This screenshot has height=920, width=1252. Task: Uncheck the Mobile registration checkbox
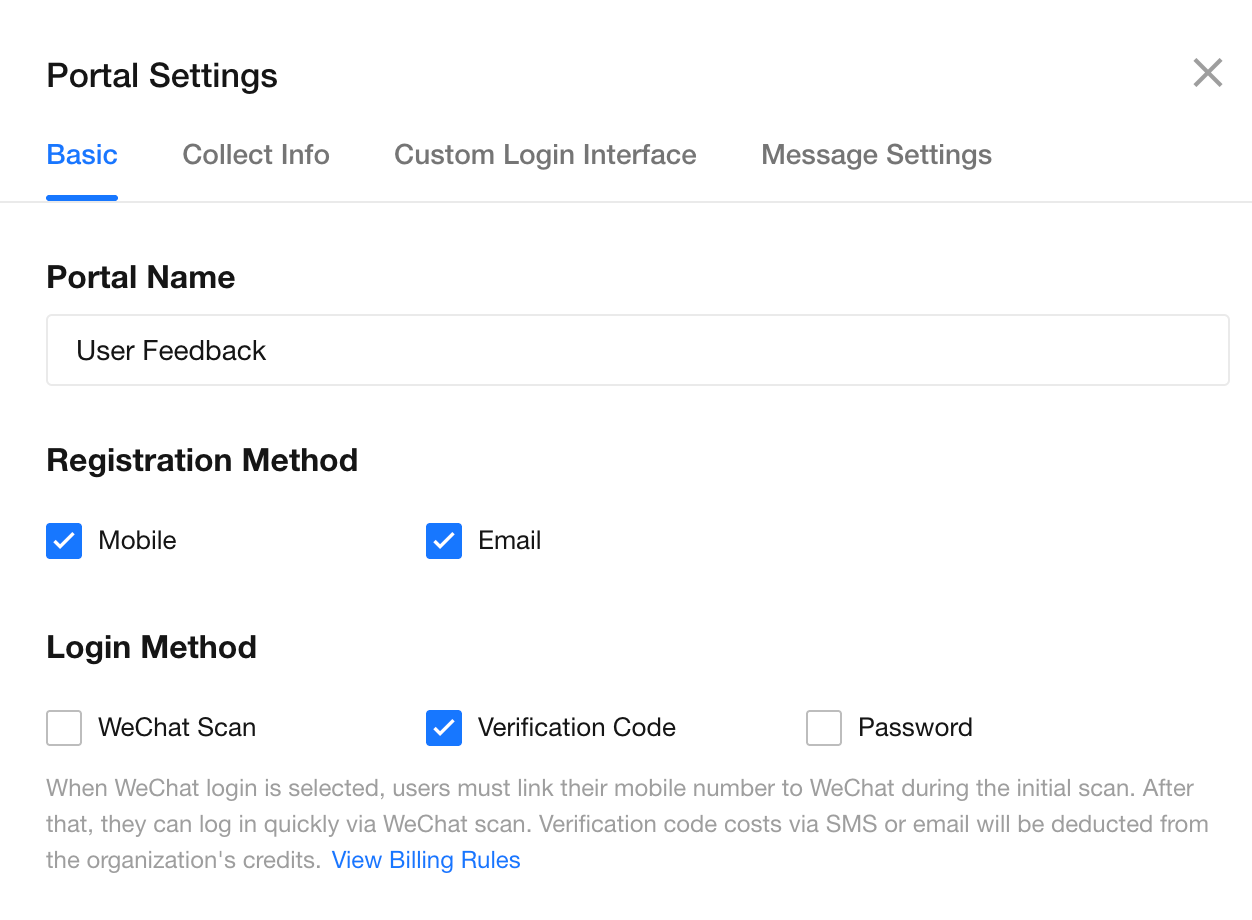[64, 541]
